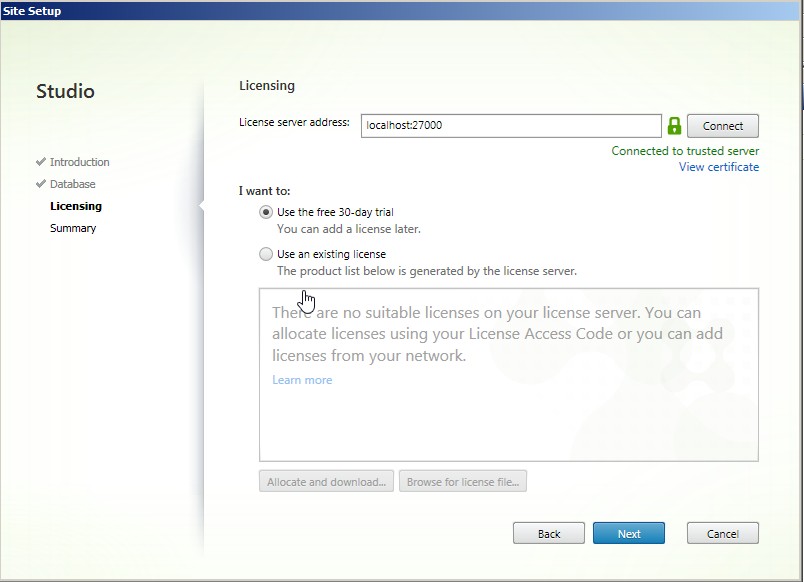804x582 pixels.
Task: Click the checkmark icon beside Introduction
Action: (41, 162)
